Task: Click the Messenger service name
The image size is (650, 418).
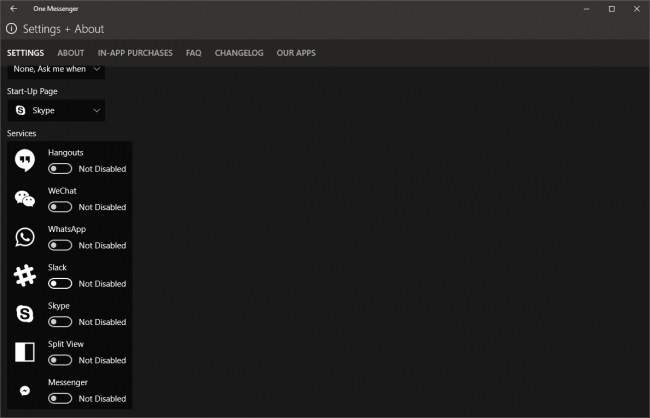Action: pos(68,382)
